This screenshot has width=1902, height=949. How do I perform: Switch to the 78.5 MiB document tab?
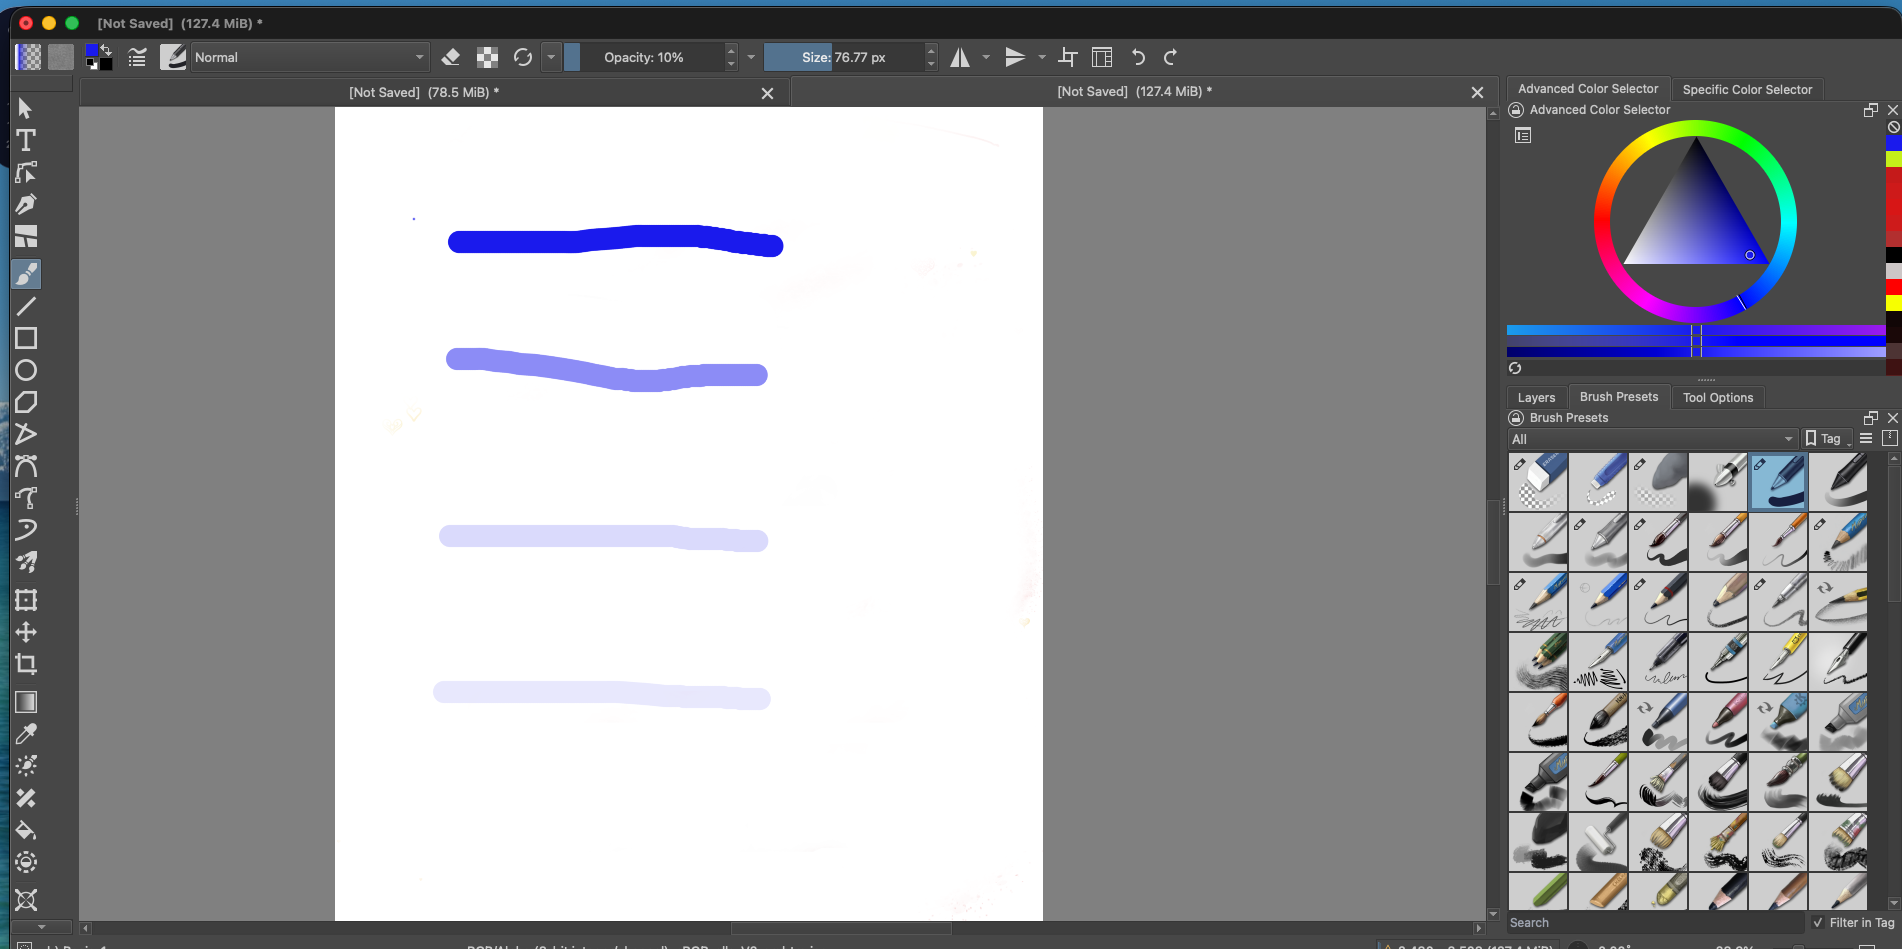click(424, 92)
